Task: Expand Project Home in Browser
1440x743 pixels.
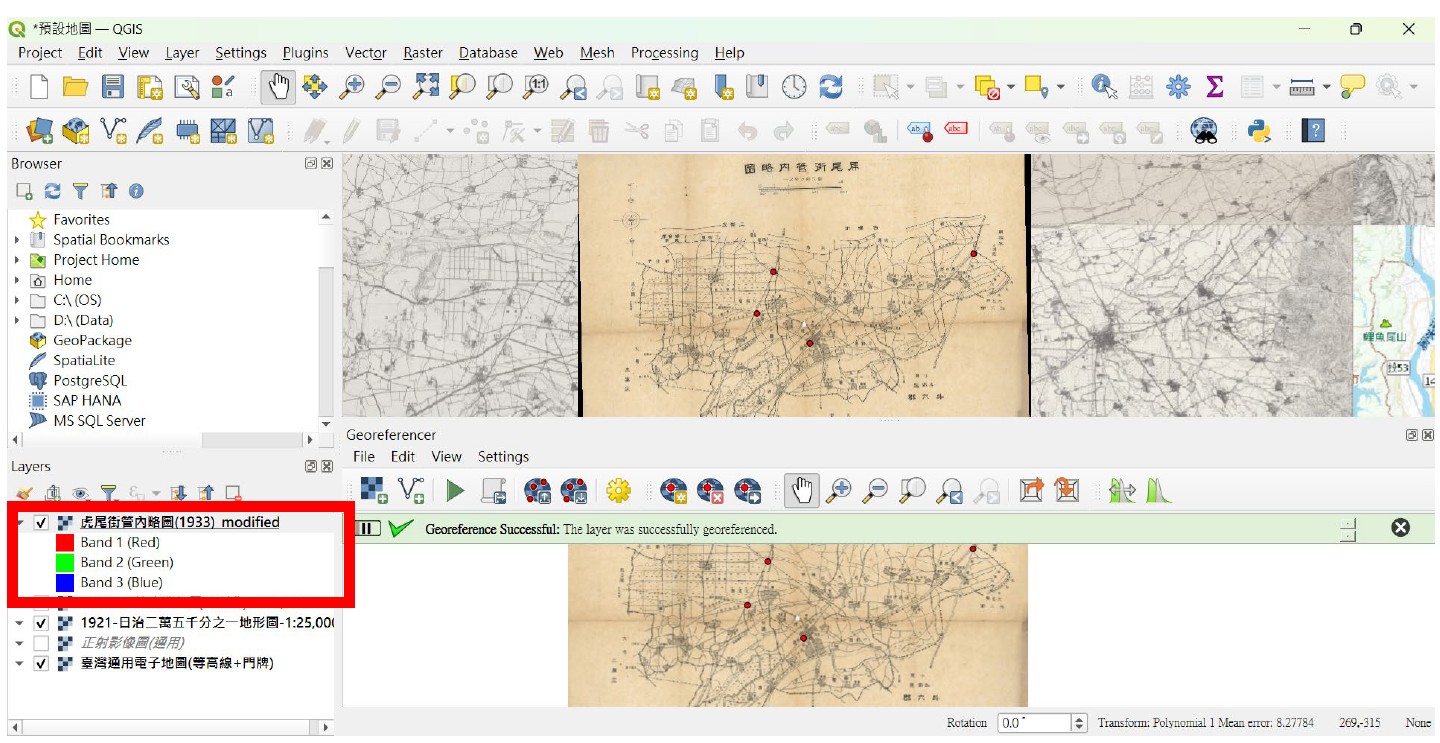Action: coord(17,259)
